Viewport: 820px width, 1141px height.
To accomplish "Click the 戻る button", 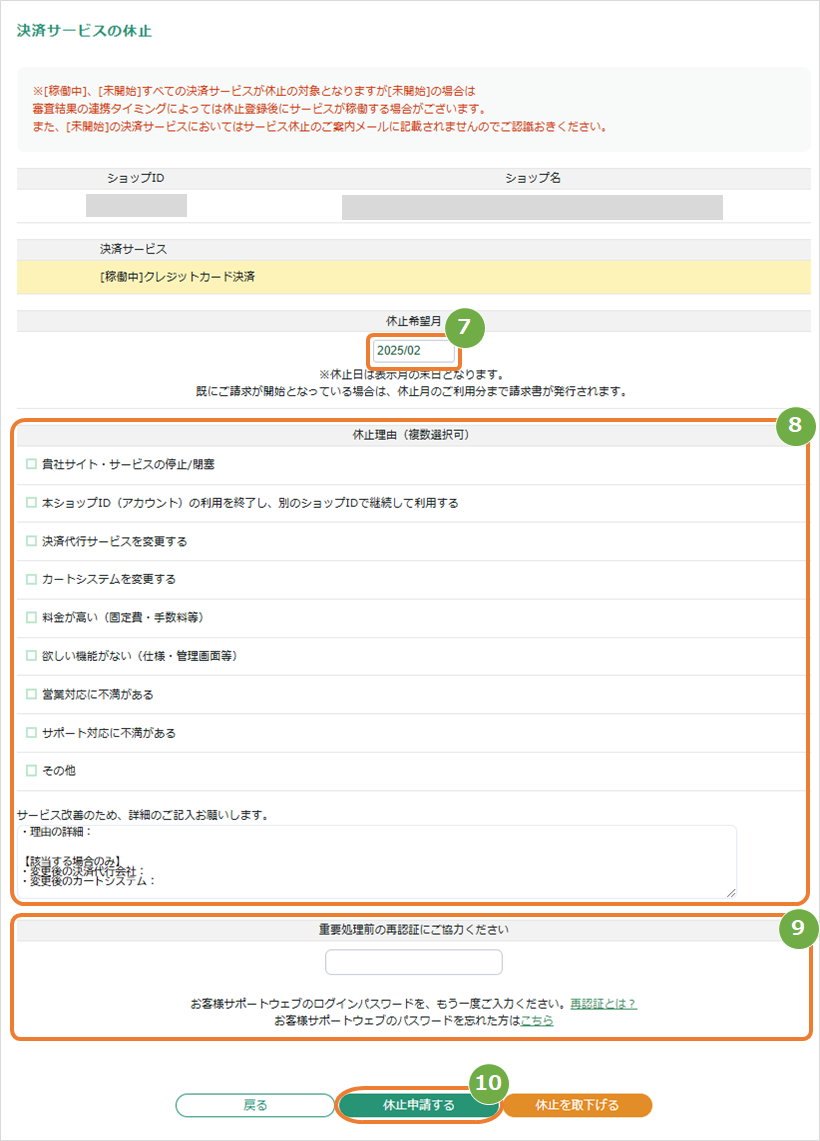I will 255,1105.
